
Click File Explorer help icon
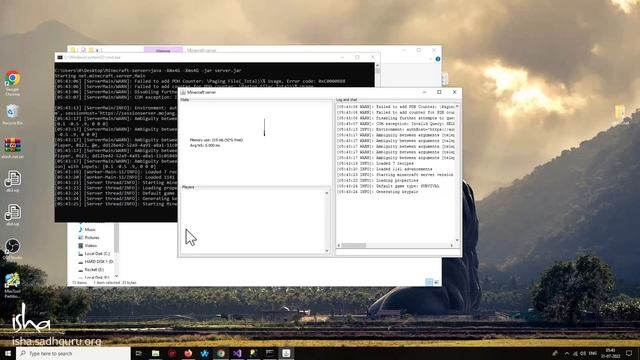click(x=438, y=59)
